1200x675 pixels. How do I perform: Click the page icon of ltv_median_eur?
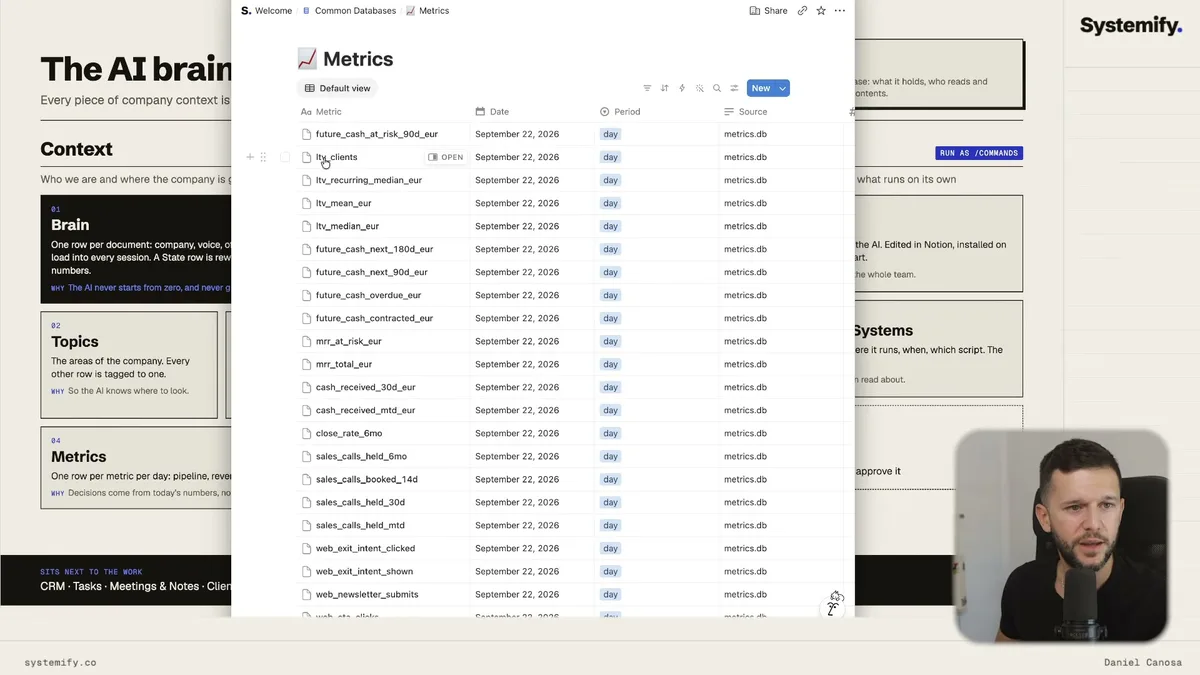click(x=307, y=226)
